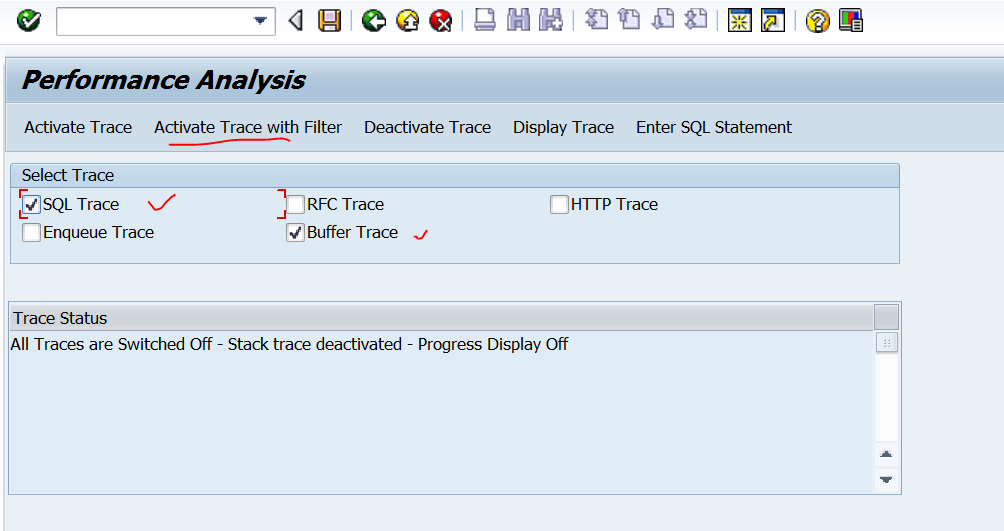Go to First Page icon
This screenshot has height=531, width=1004.
[597, 20]
